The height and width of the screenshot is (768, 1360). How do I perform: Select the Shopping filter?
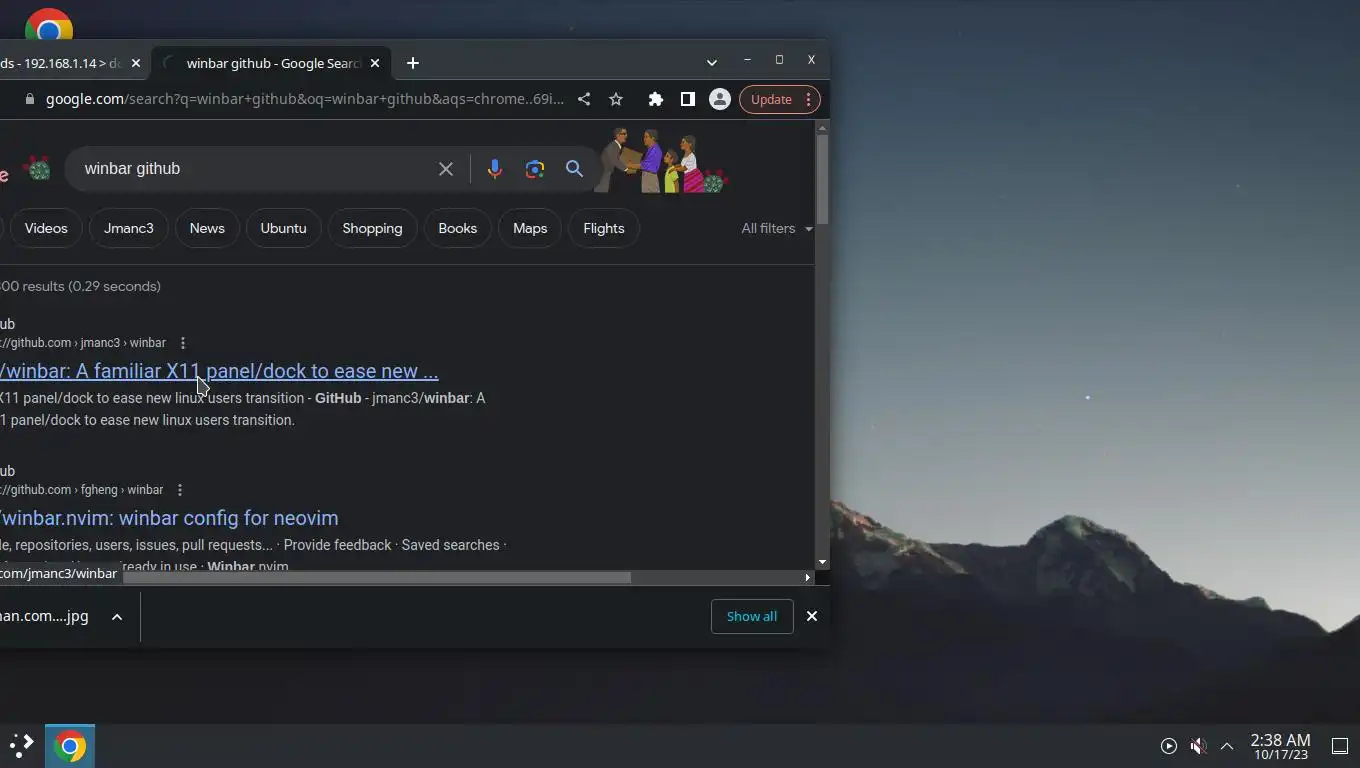(x=372, y=228)
